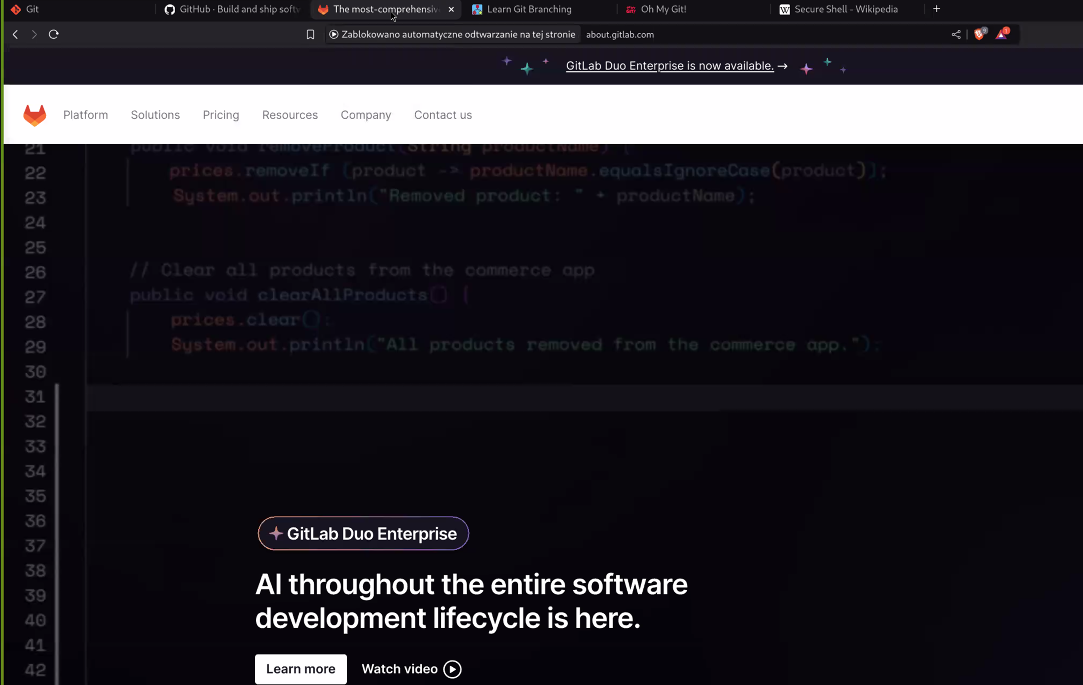Image resolution: width=1083 pixels, height=685 pixels.
Task: Open a new tab with the plus icon
Action: click(x=937, y=9)
